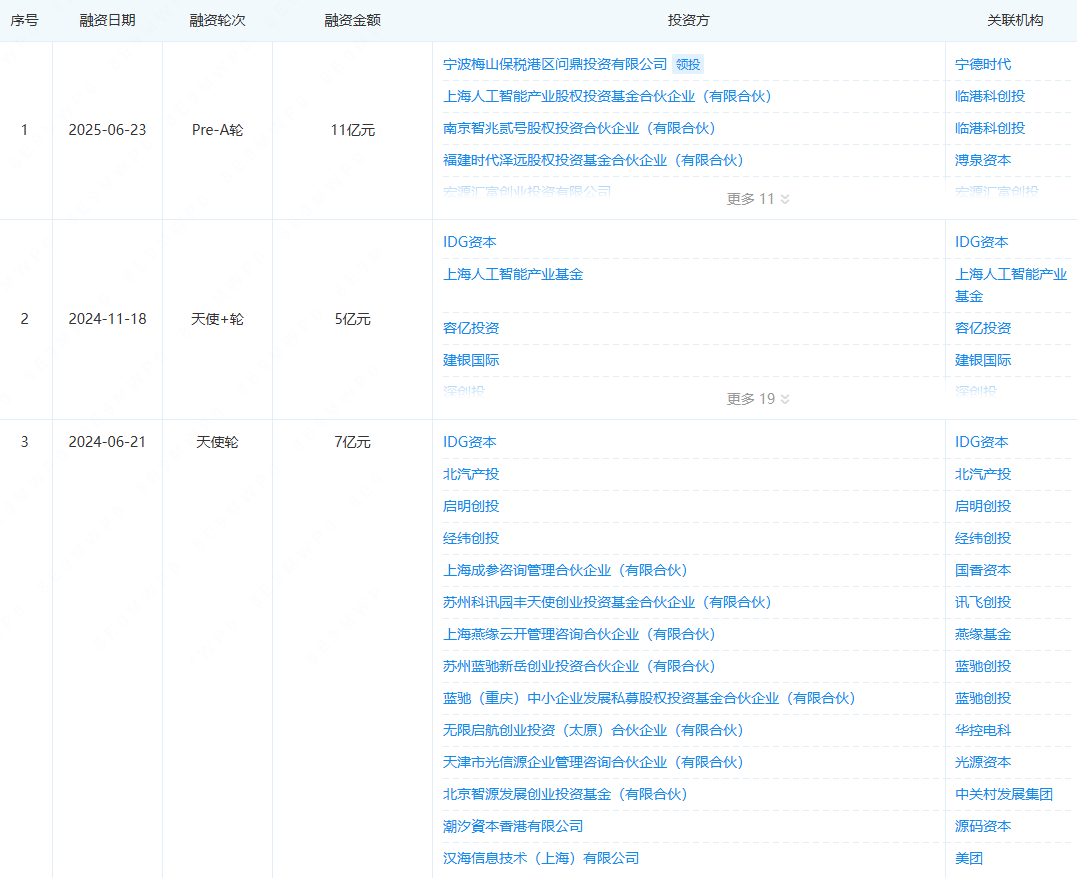Click the 国香资本 related institution link

[x=984, y=569]
